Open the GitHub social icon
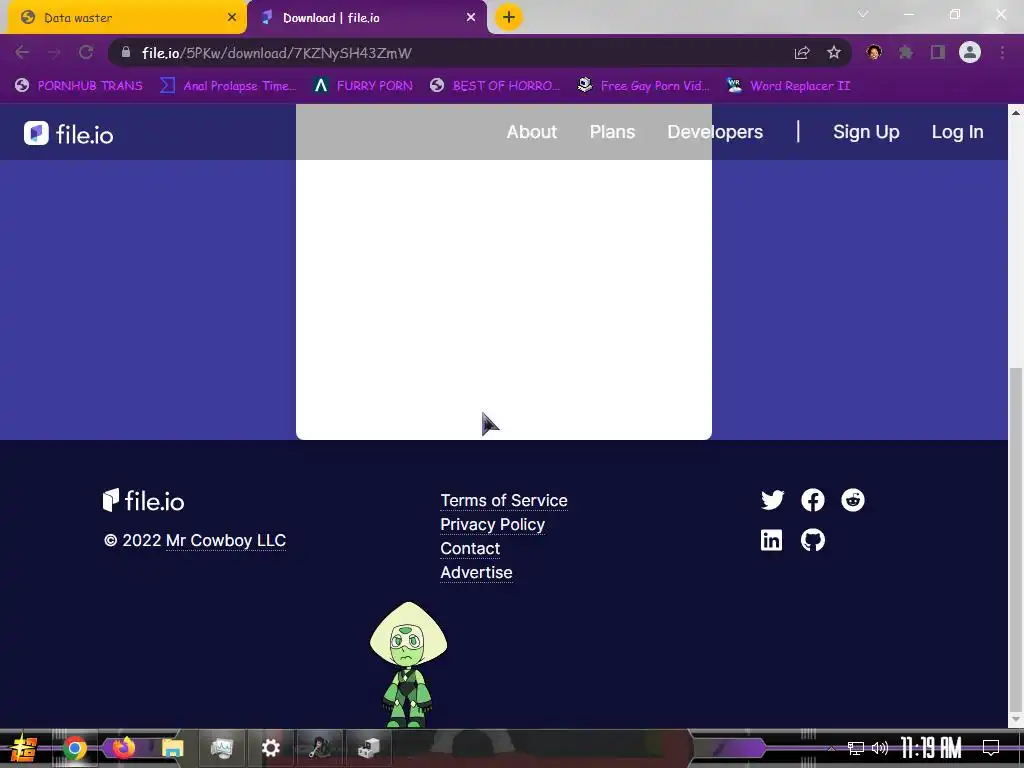This screenshot has width=1024, height=768. pos(812,540)
